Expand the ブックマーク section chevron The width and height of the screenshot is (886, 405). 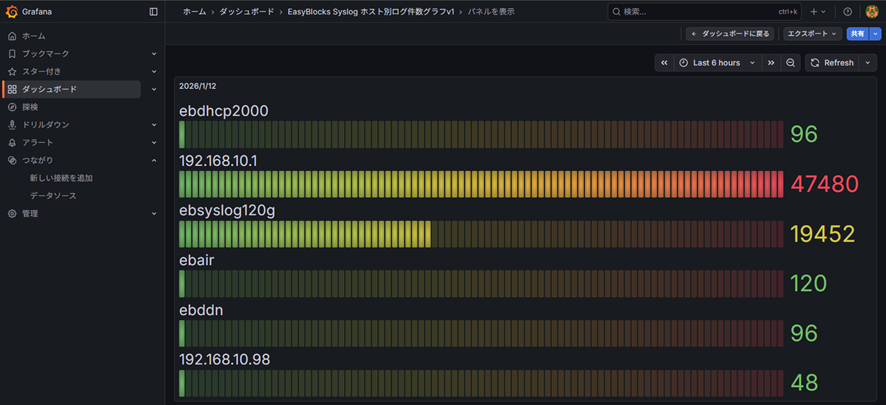[154, 54]
